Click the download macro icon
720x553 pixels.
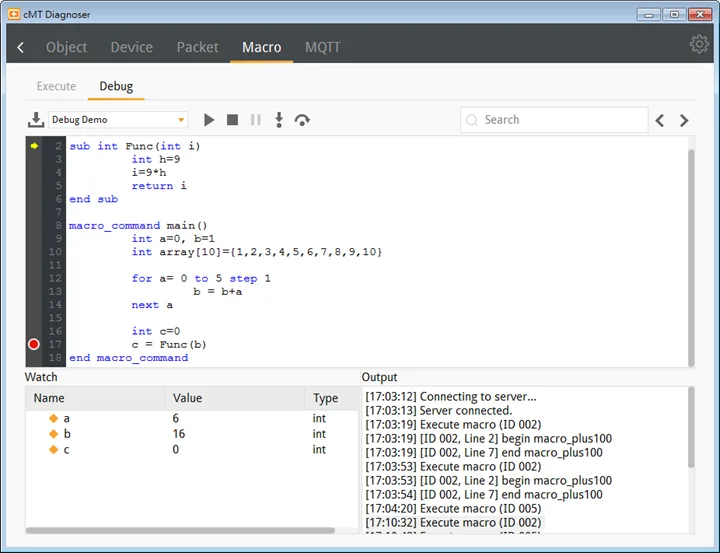(x=36, y=120)
